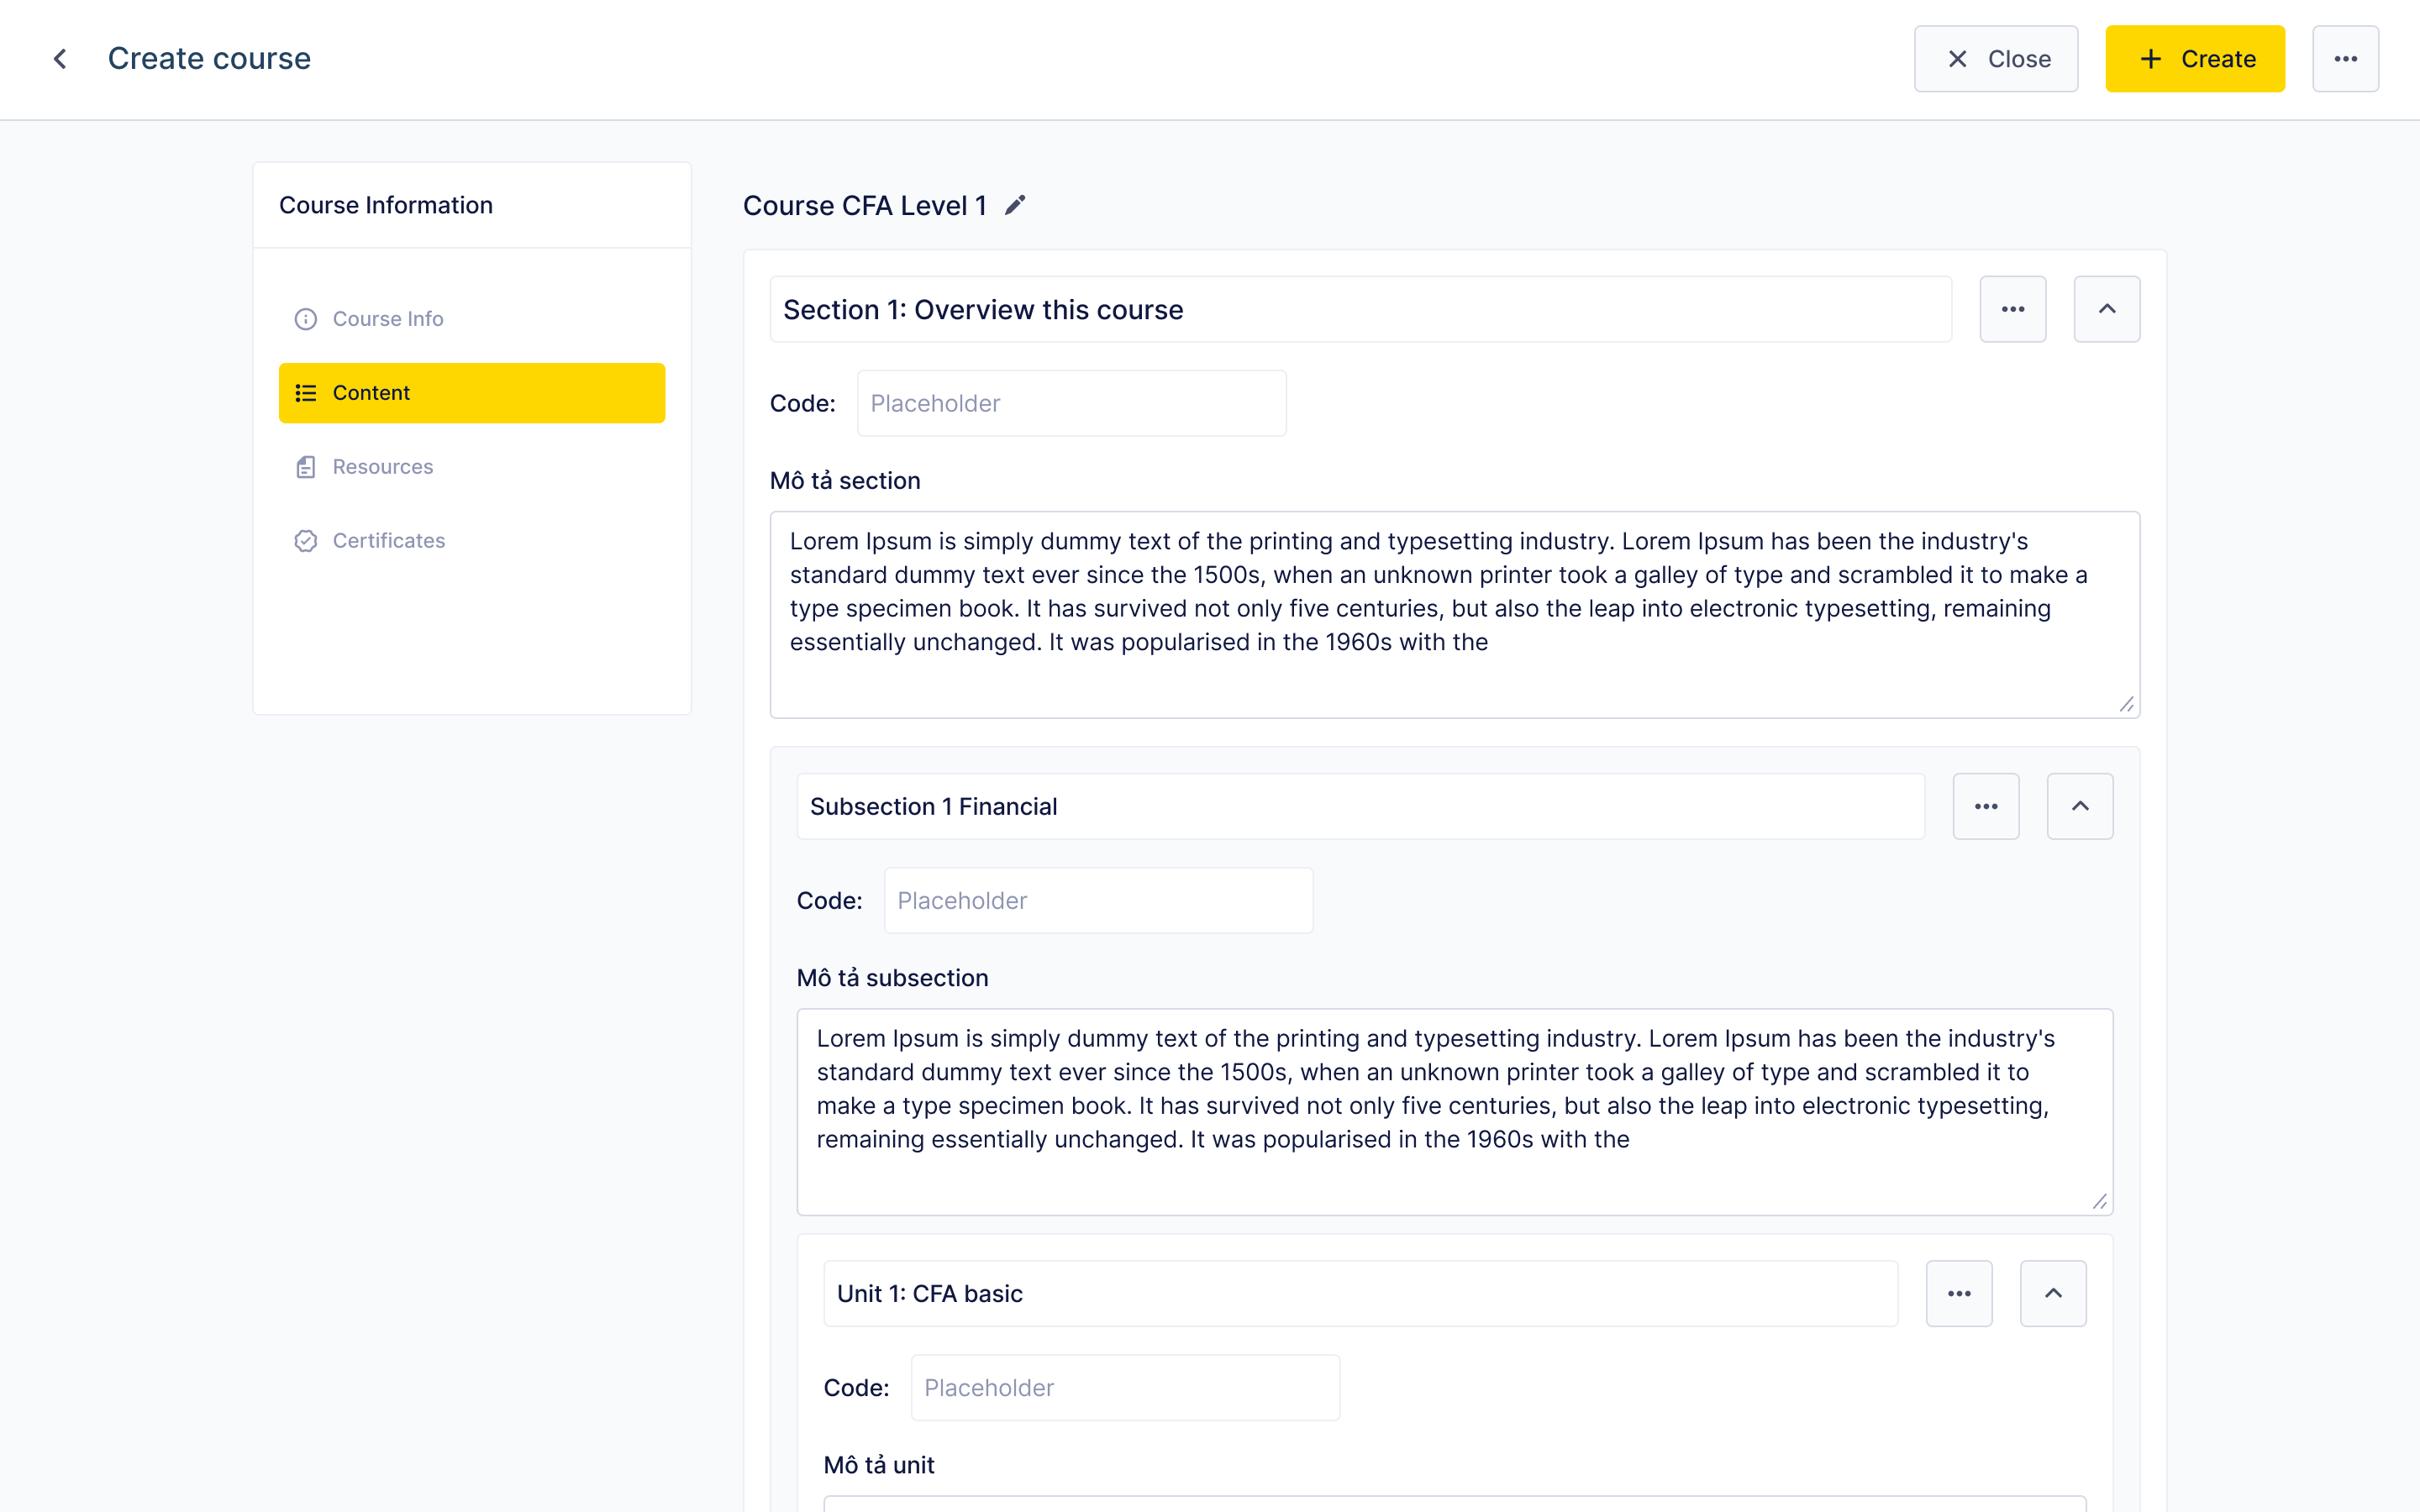Click the Close button
This screenshot has height=1512, width=2420.
coord(1996,59)
